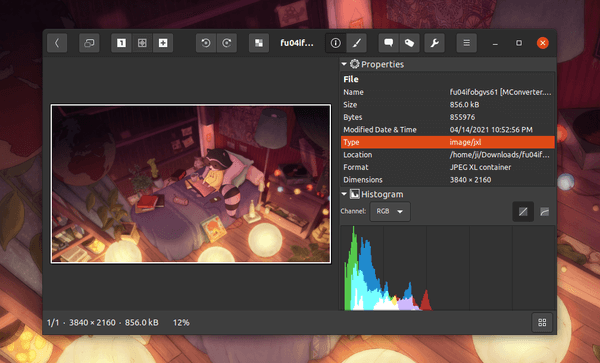
Task: Click the File heading in Properties
Action: coord(351,80)
